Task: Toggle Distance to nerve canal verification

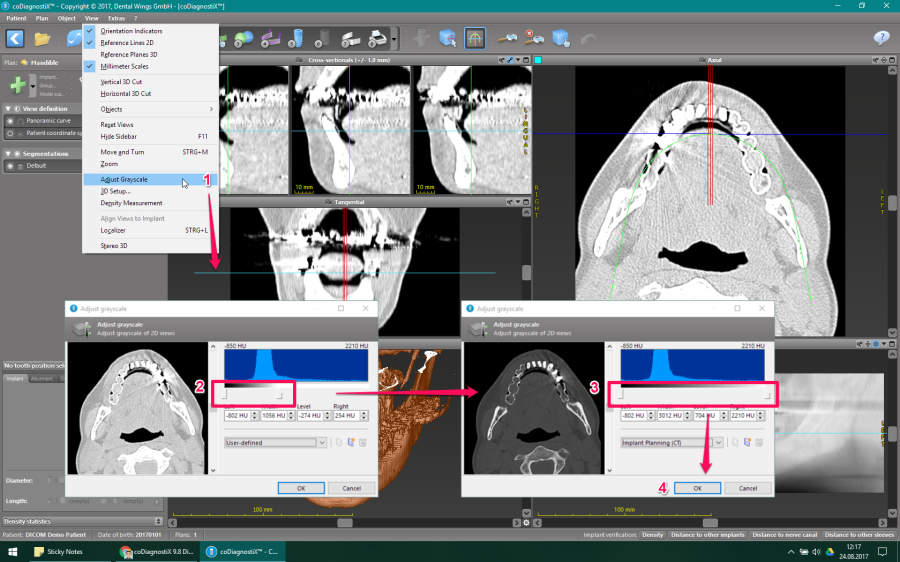Action: [x=784, y=535]
